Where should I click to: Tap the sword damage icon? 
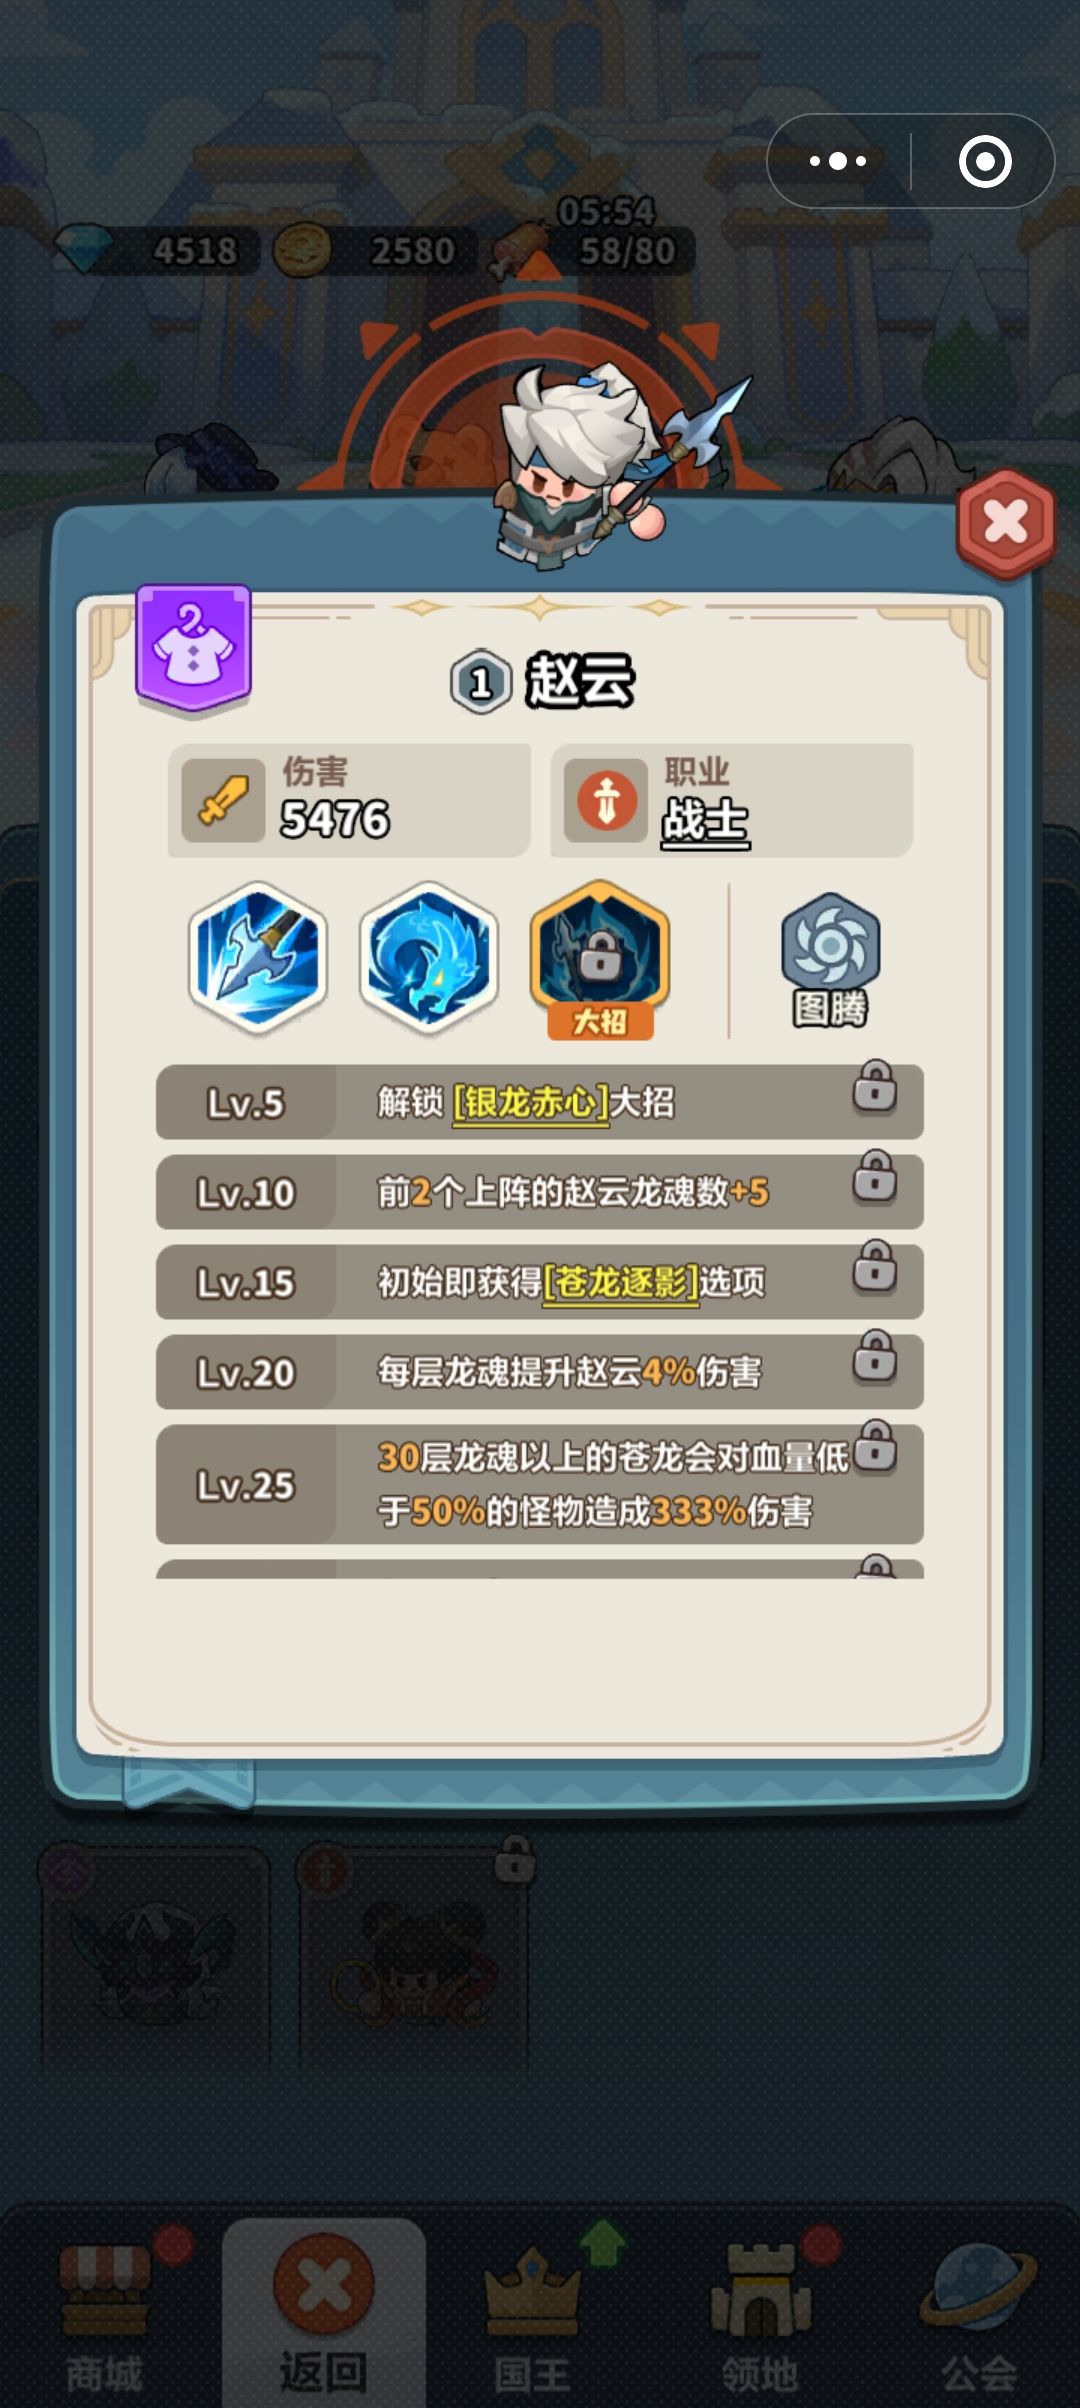tap(223, 801)
